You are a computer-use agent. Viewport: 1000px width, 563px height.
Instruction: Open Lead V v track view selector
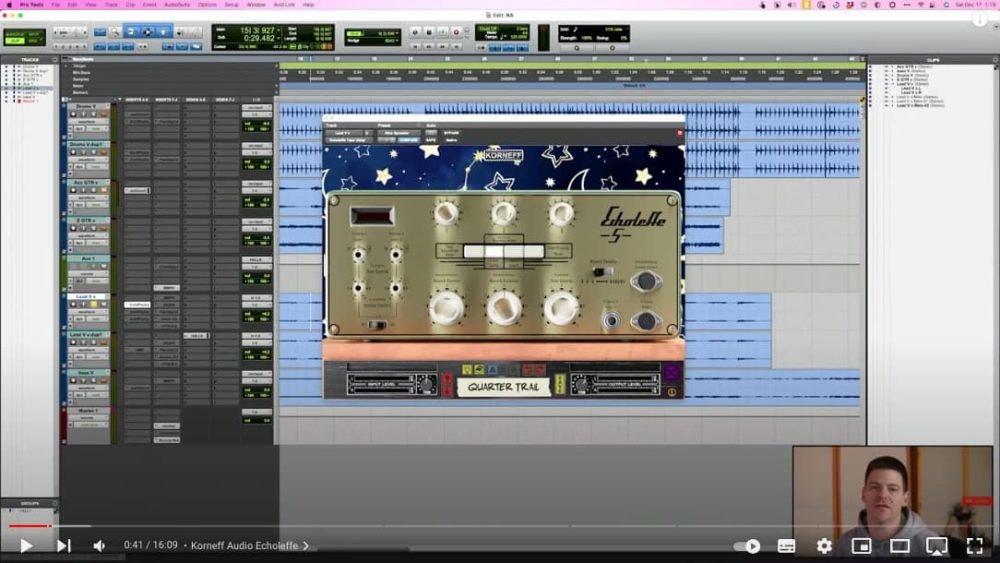(x=87, y=312)
